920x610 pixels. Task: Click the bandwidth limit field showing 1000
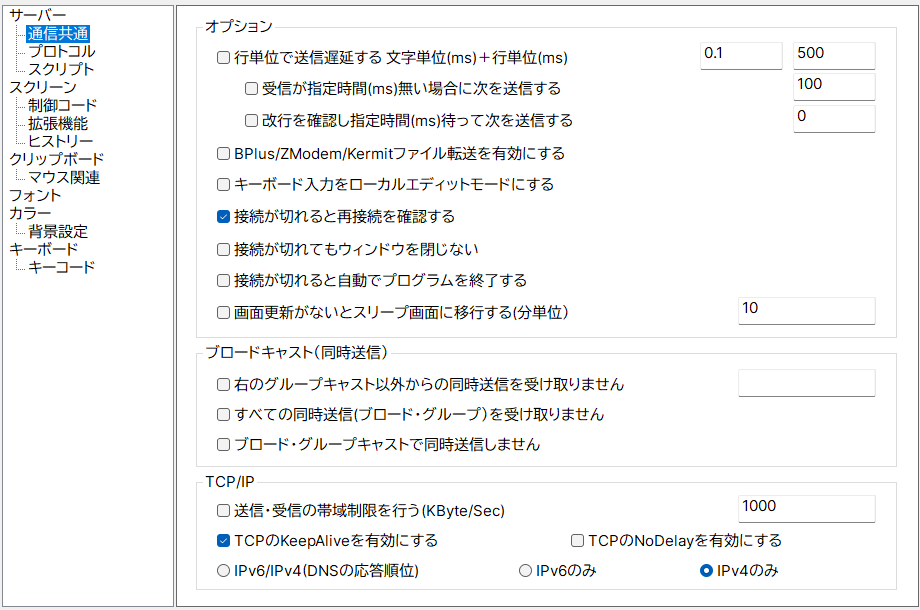tap(806, 508)
